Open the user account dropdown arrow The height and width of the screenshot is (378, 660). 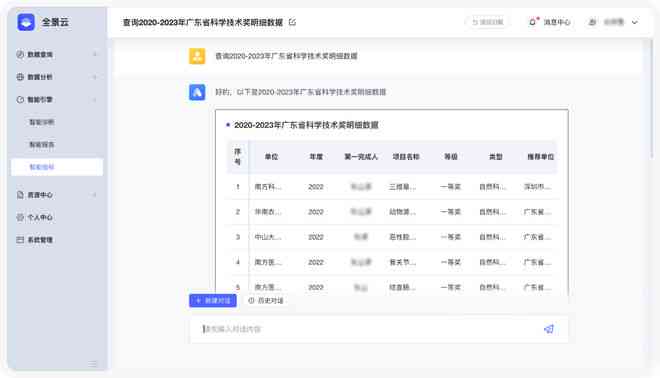tap(635, 22)
